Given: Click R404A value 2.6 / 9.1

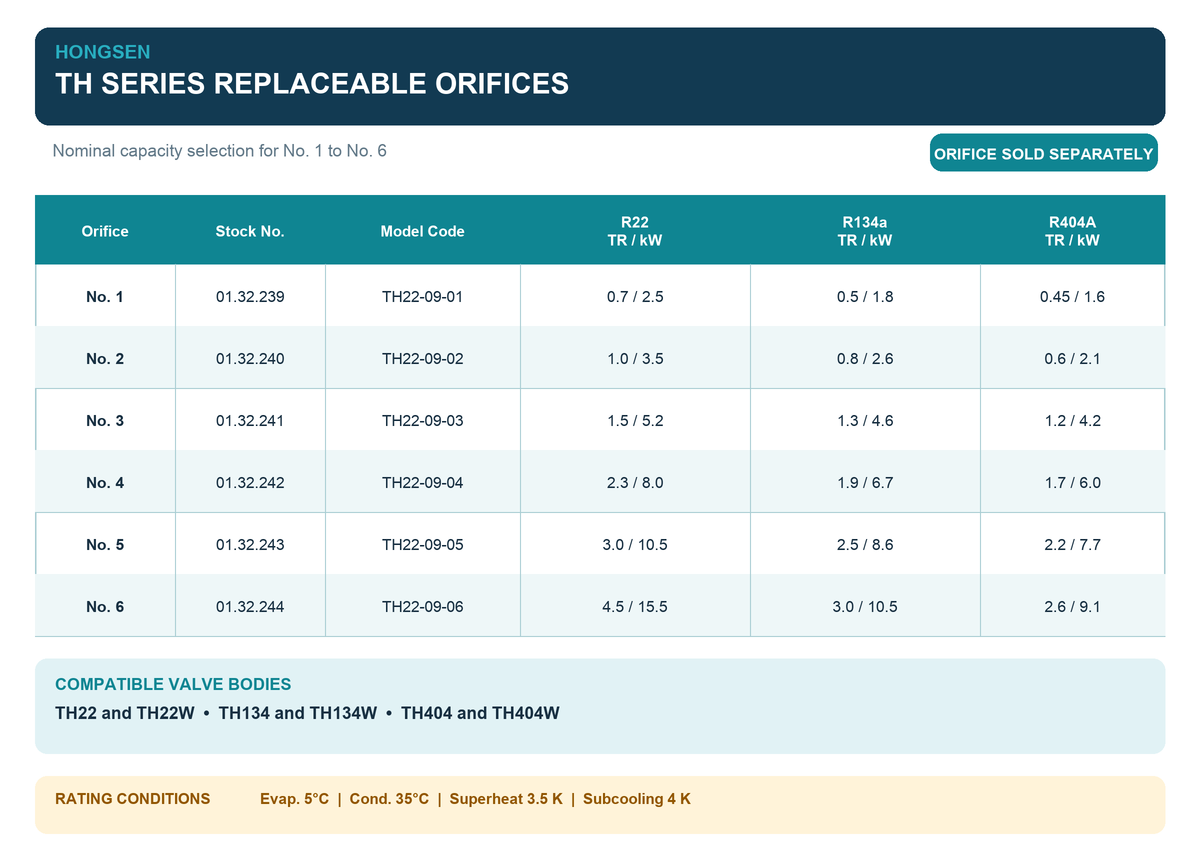Looking at the screenshot, I should pyautogui.click(x=1072, y=607).
